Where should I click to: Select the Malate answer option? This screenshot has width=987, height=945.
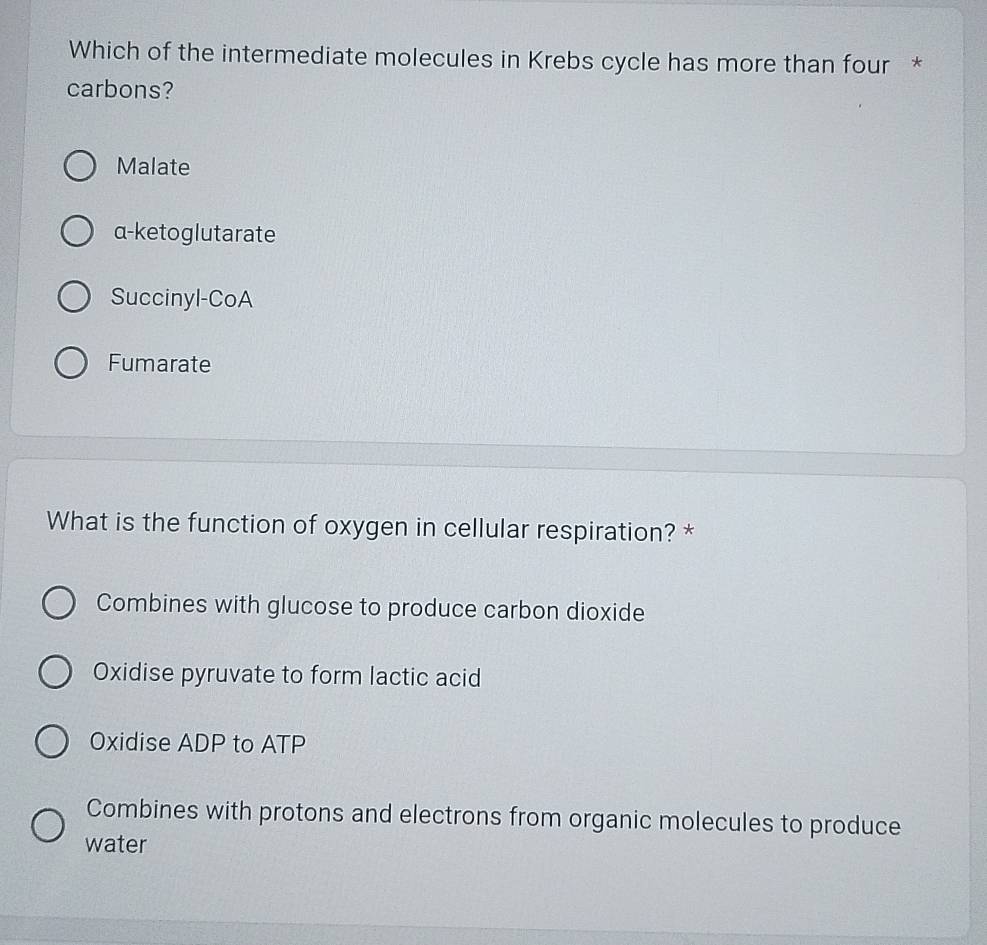pyautogui.click(x=81, y=165)
